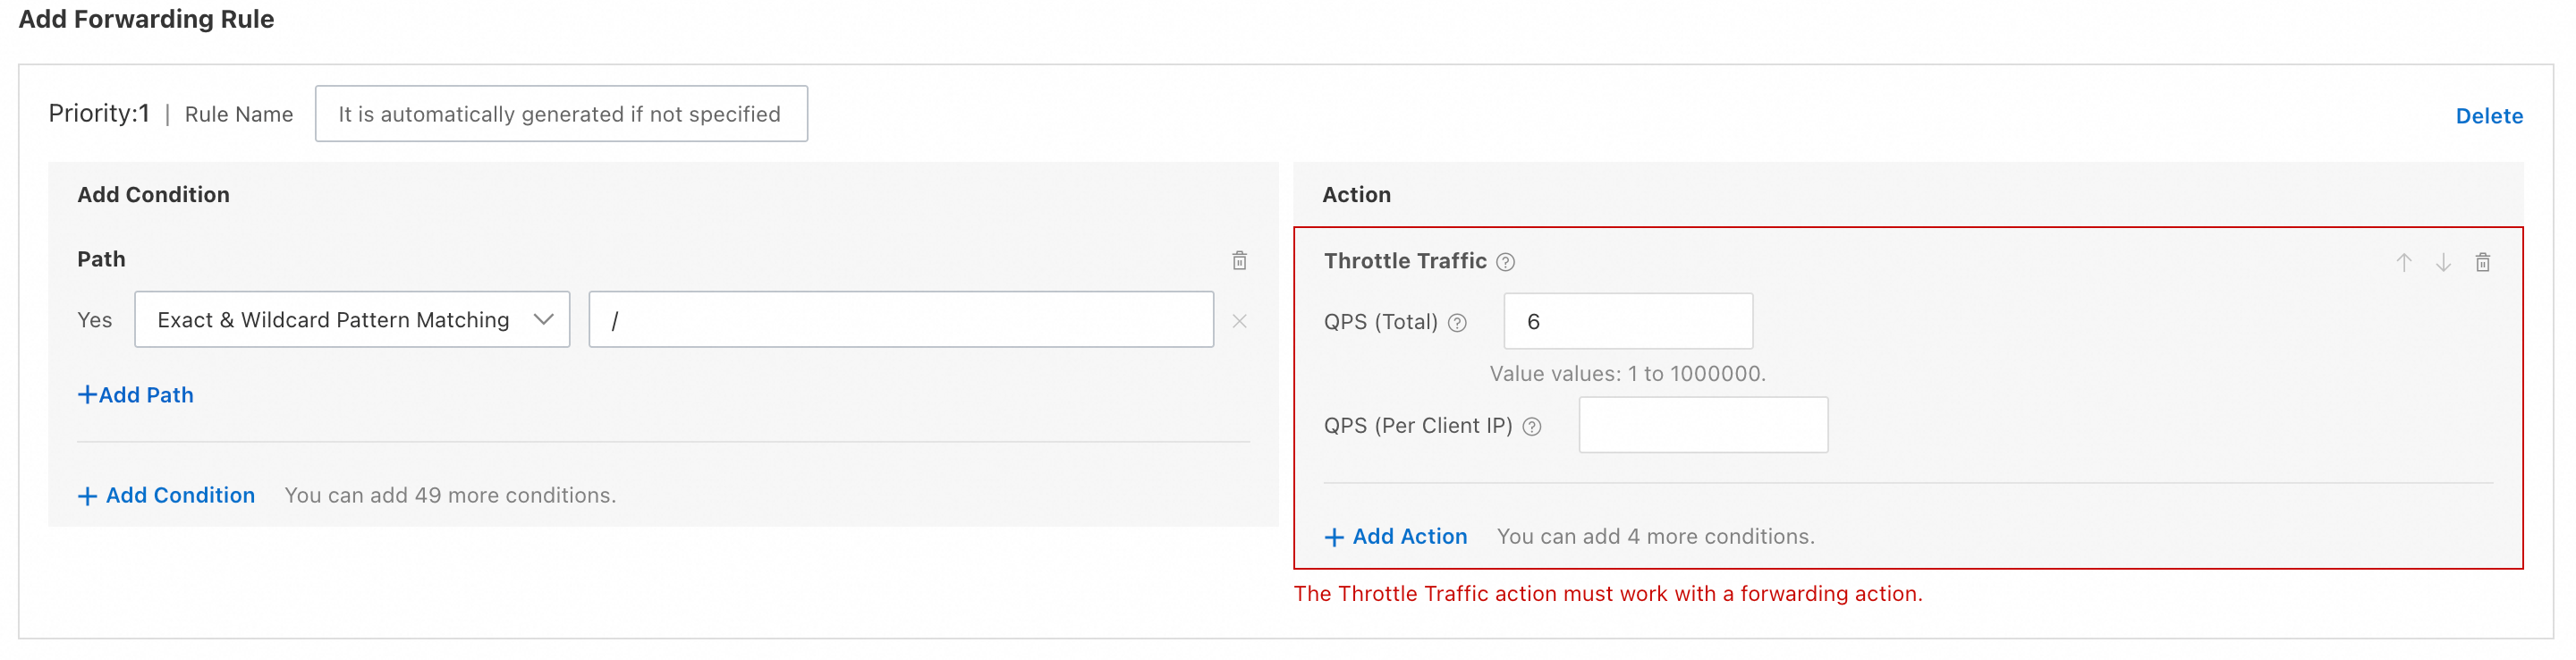Click the Add Action link
The height and width of the screenshot is (660, 2576).
coord(1396,536)
